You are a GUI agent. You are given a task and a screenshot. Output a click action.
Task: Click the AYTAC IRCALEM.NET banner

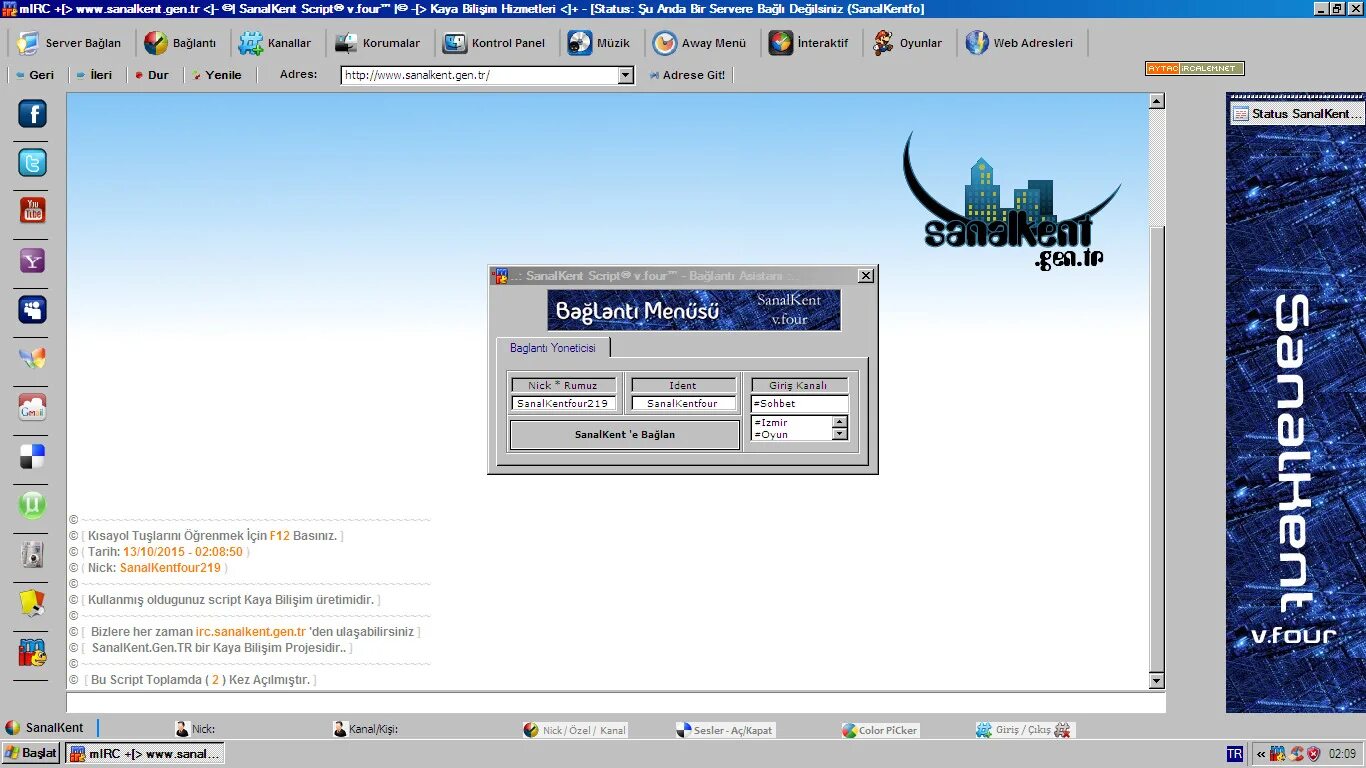click(x=1195, y=69)
